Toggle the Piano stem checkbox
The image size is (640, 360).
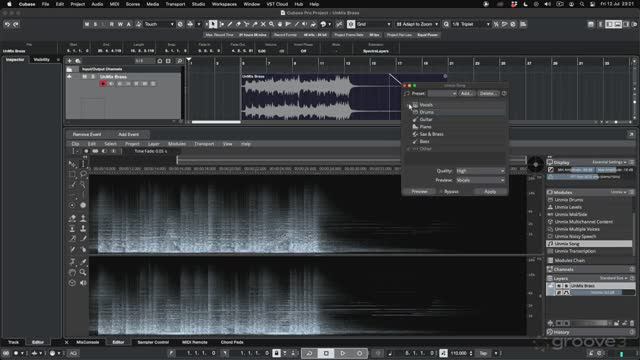tap(409, 127)
